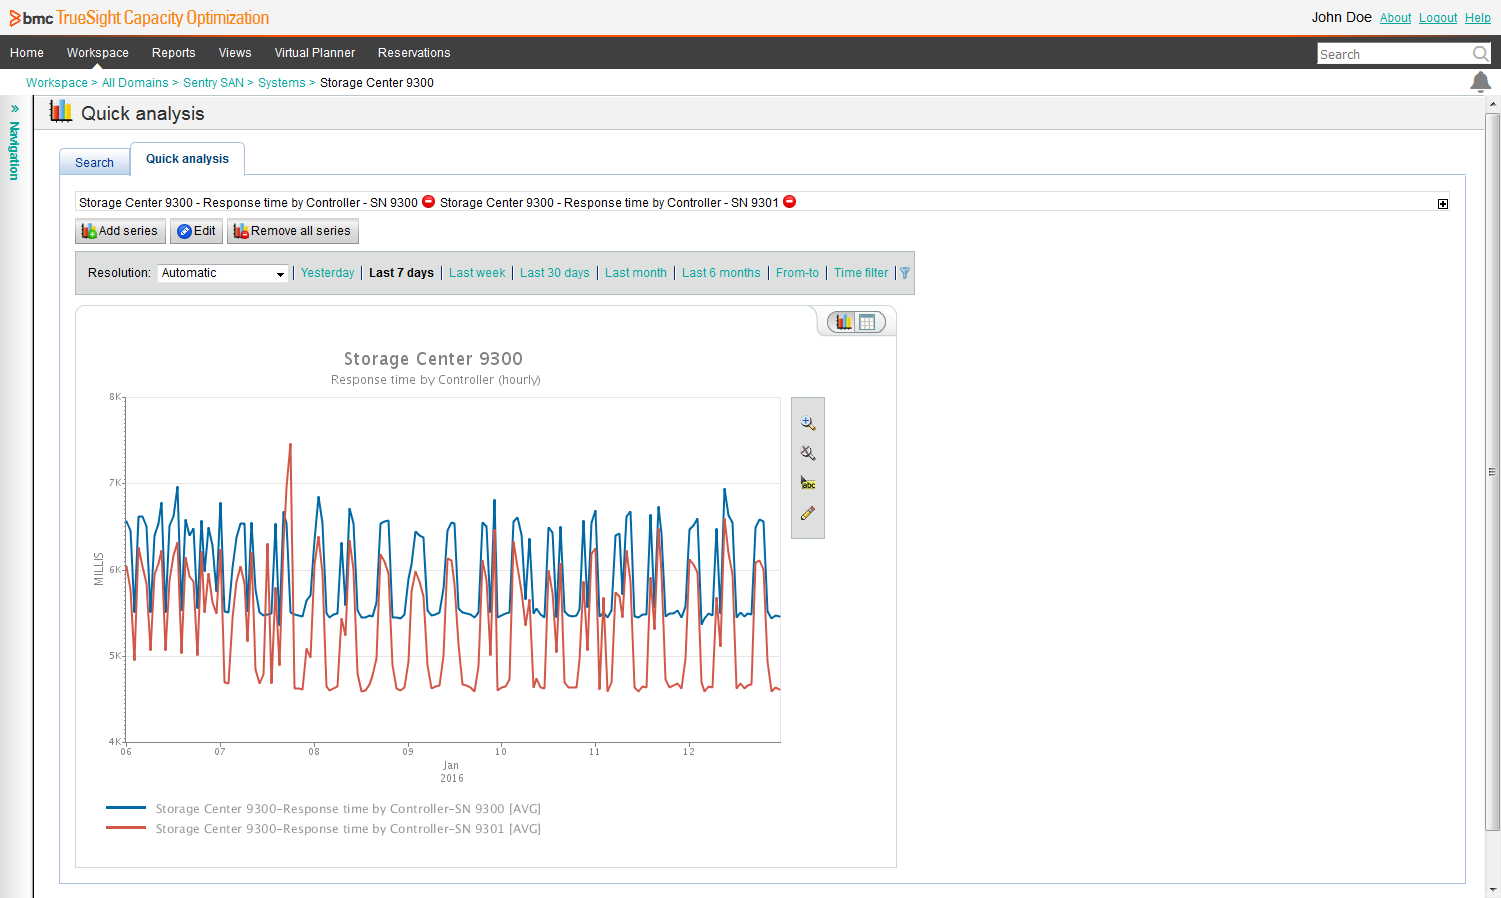Remove SN 9301 series via red icon
Screen dimensions: 1501x898
coord(789,201)
